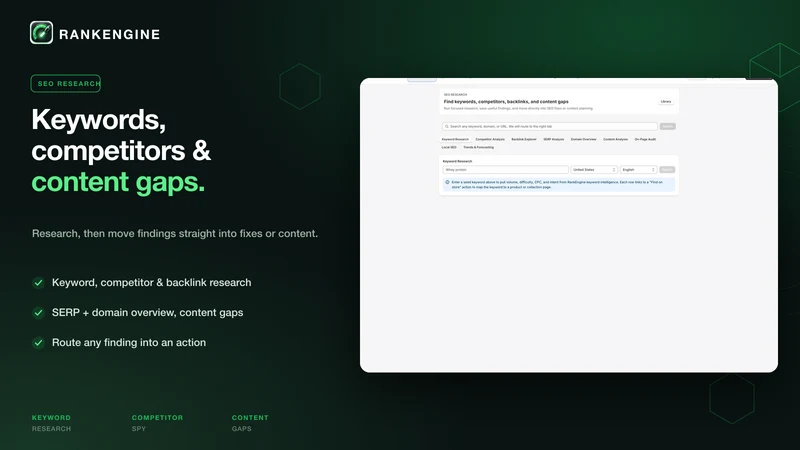
Task: Open the Competitor Analysis tab
Action: pyautogui.click(x=490, y=139)
